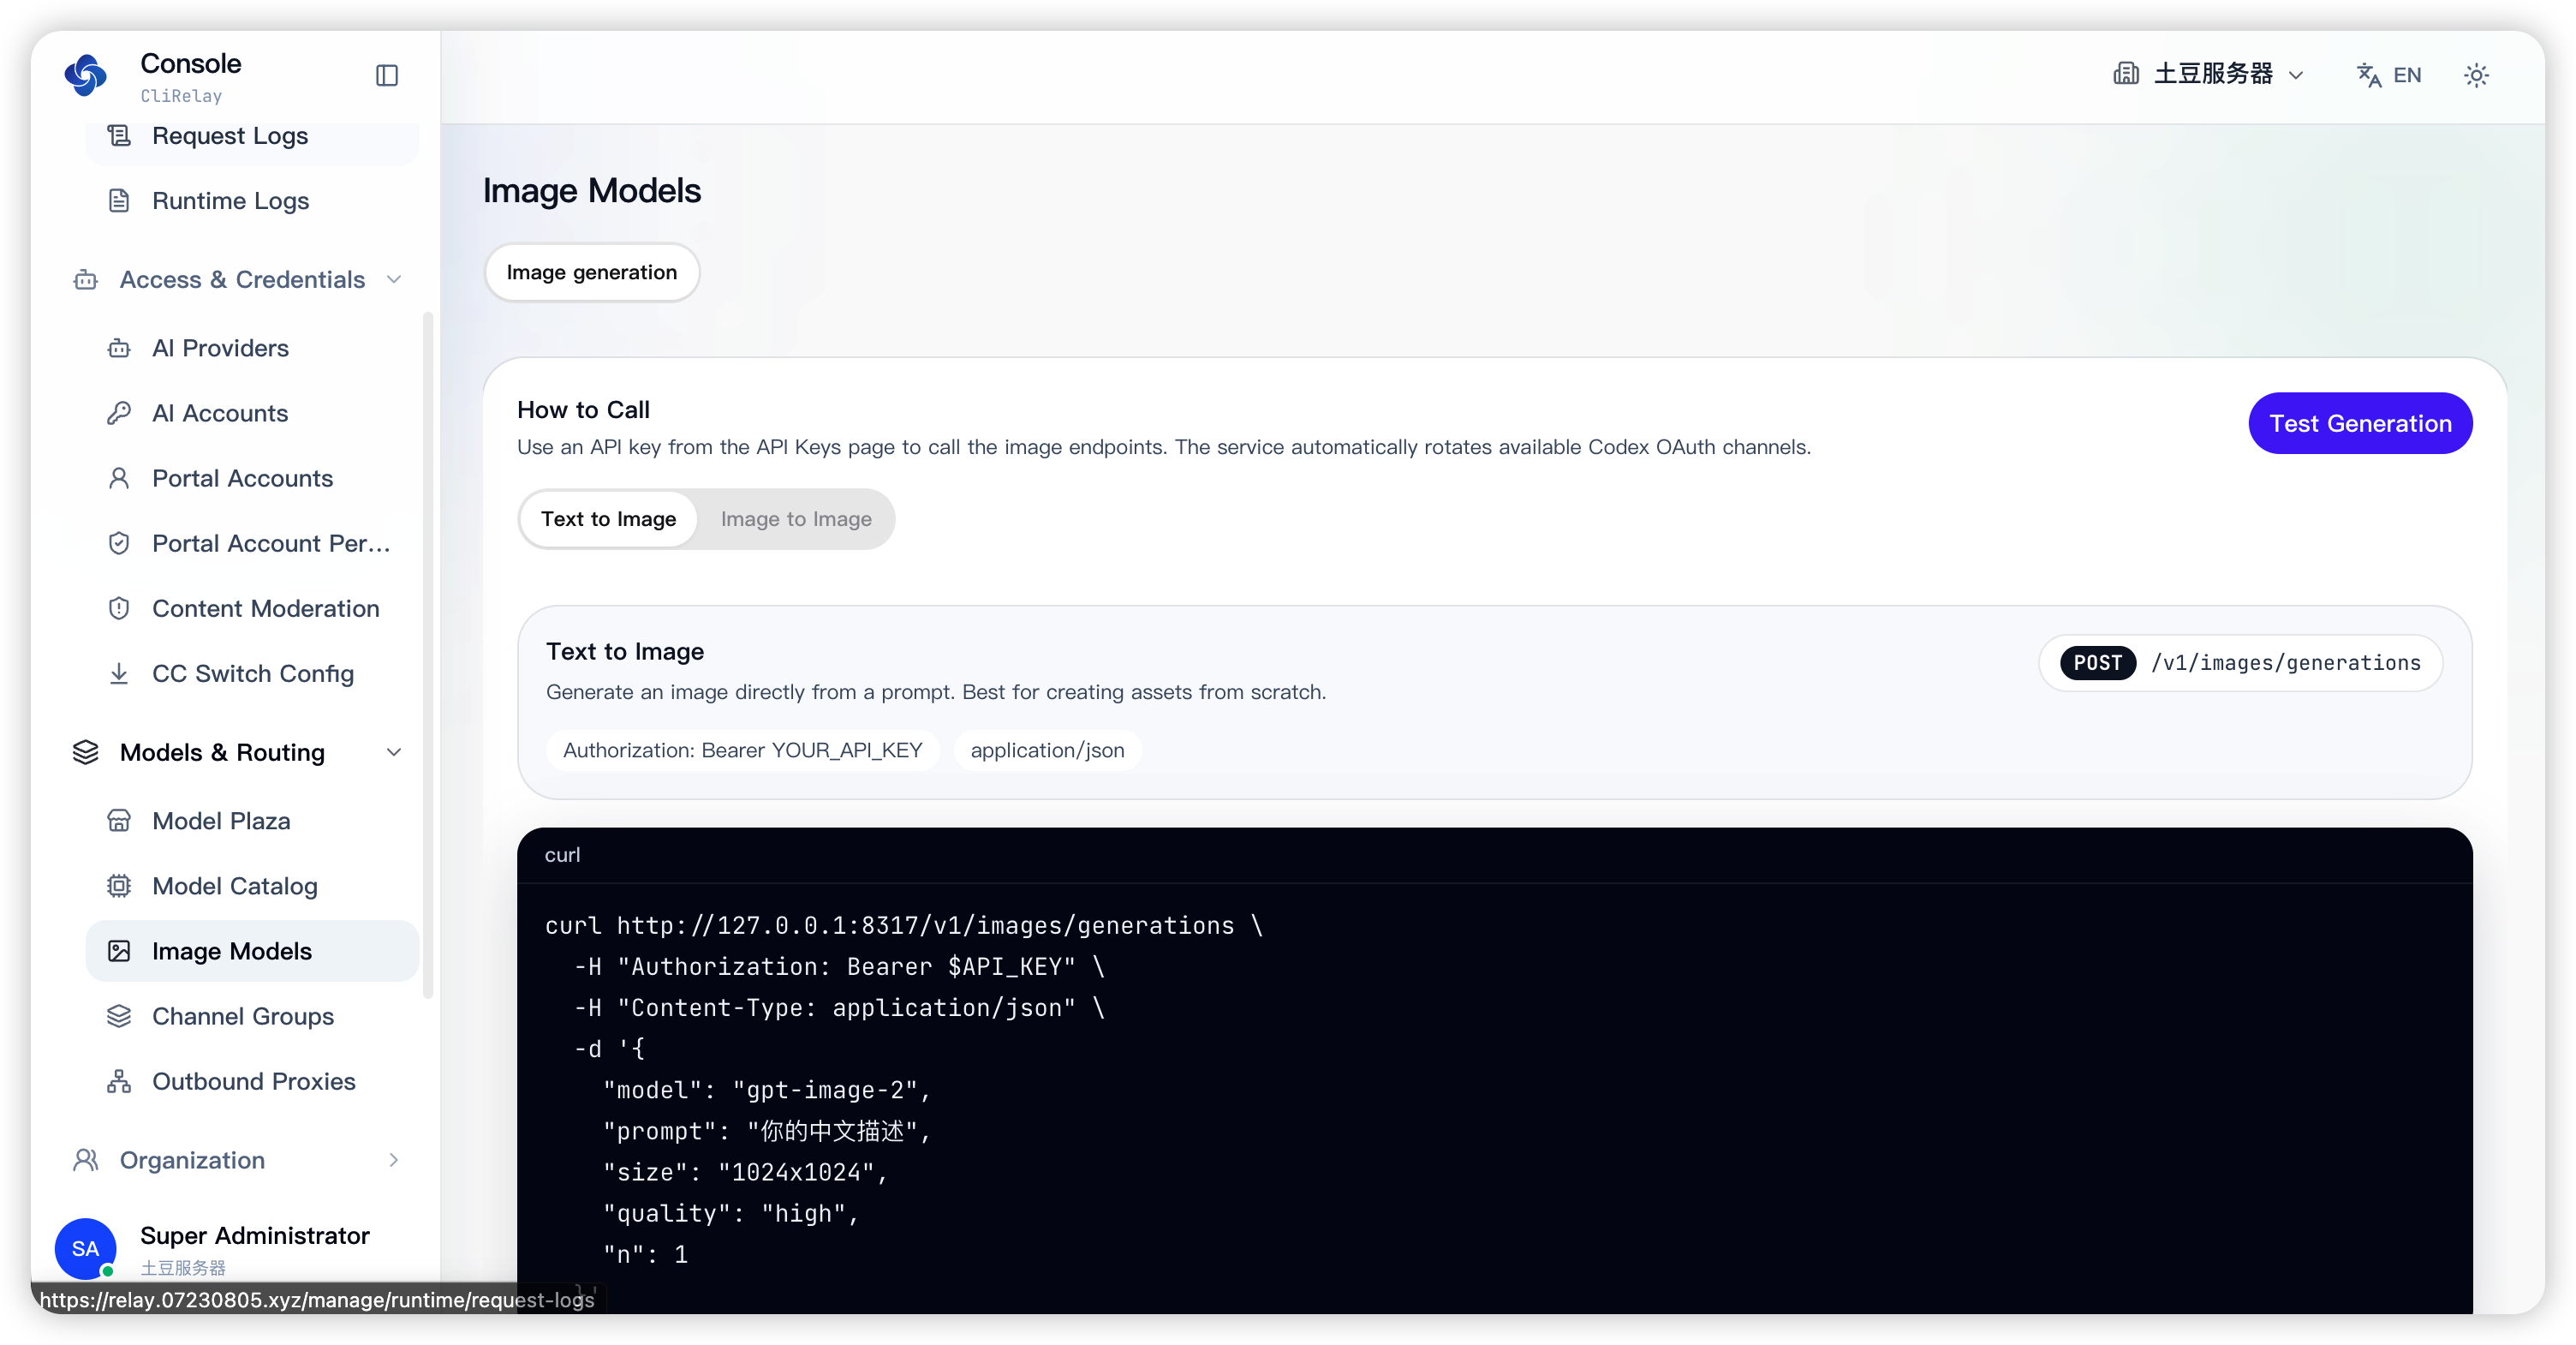This screenshot has height=1345, width=2576.
Task: Go to AI Providers
Action: click(x=252, y=348)
